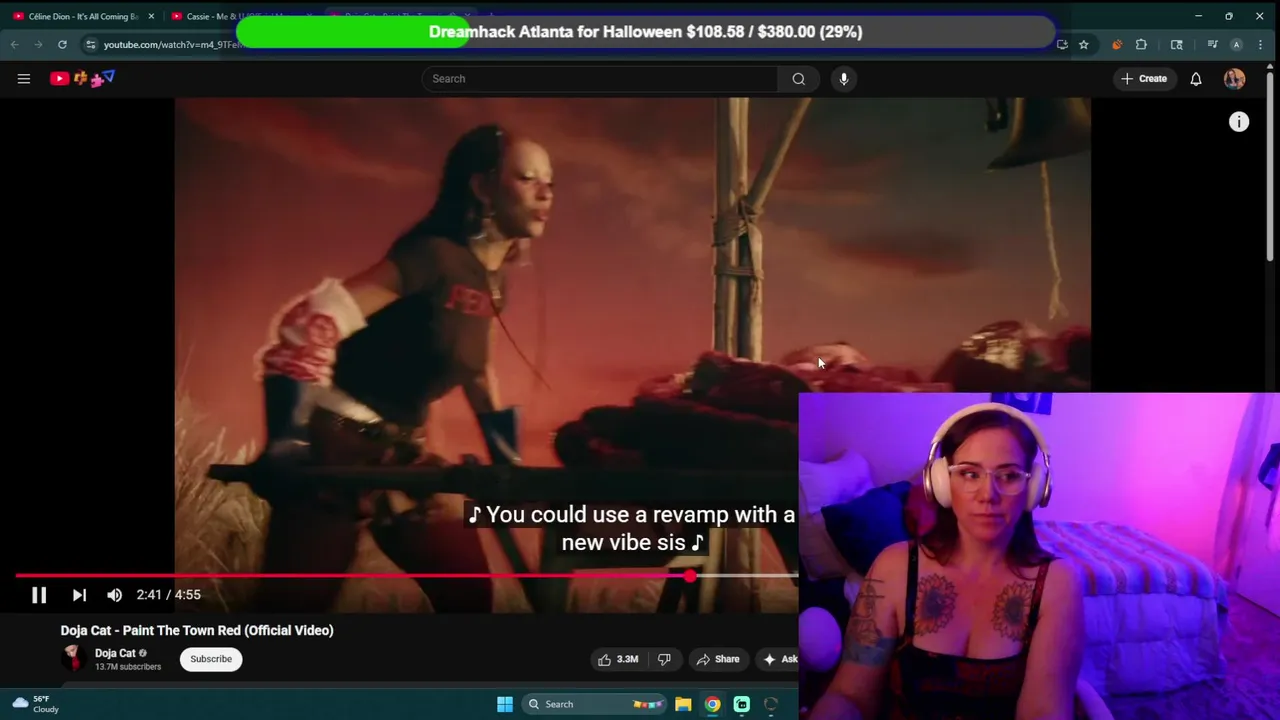Screen dimensions: 1280x720
Task: Open the Doja Cat channel name link
Action: (x=115, y=653)
